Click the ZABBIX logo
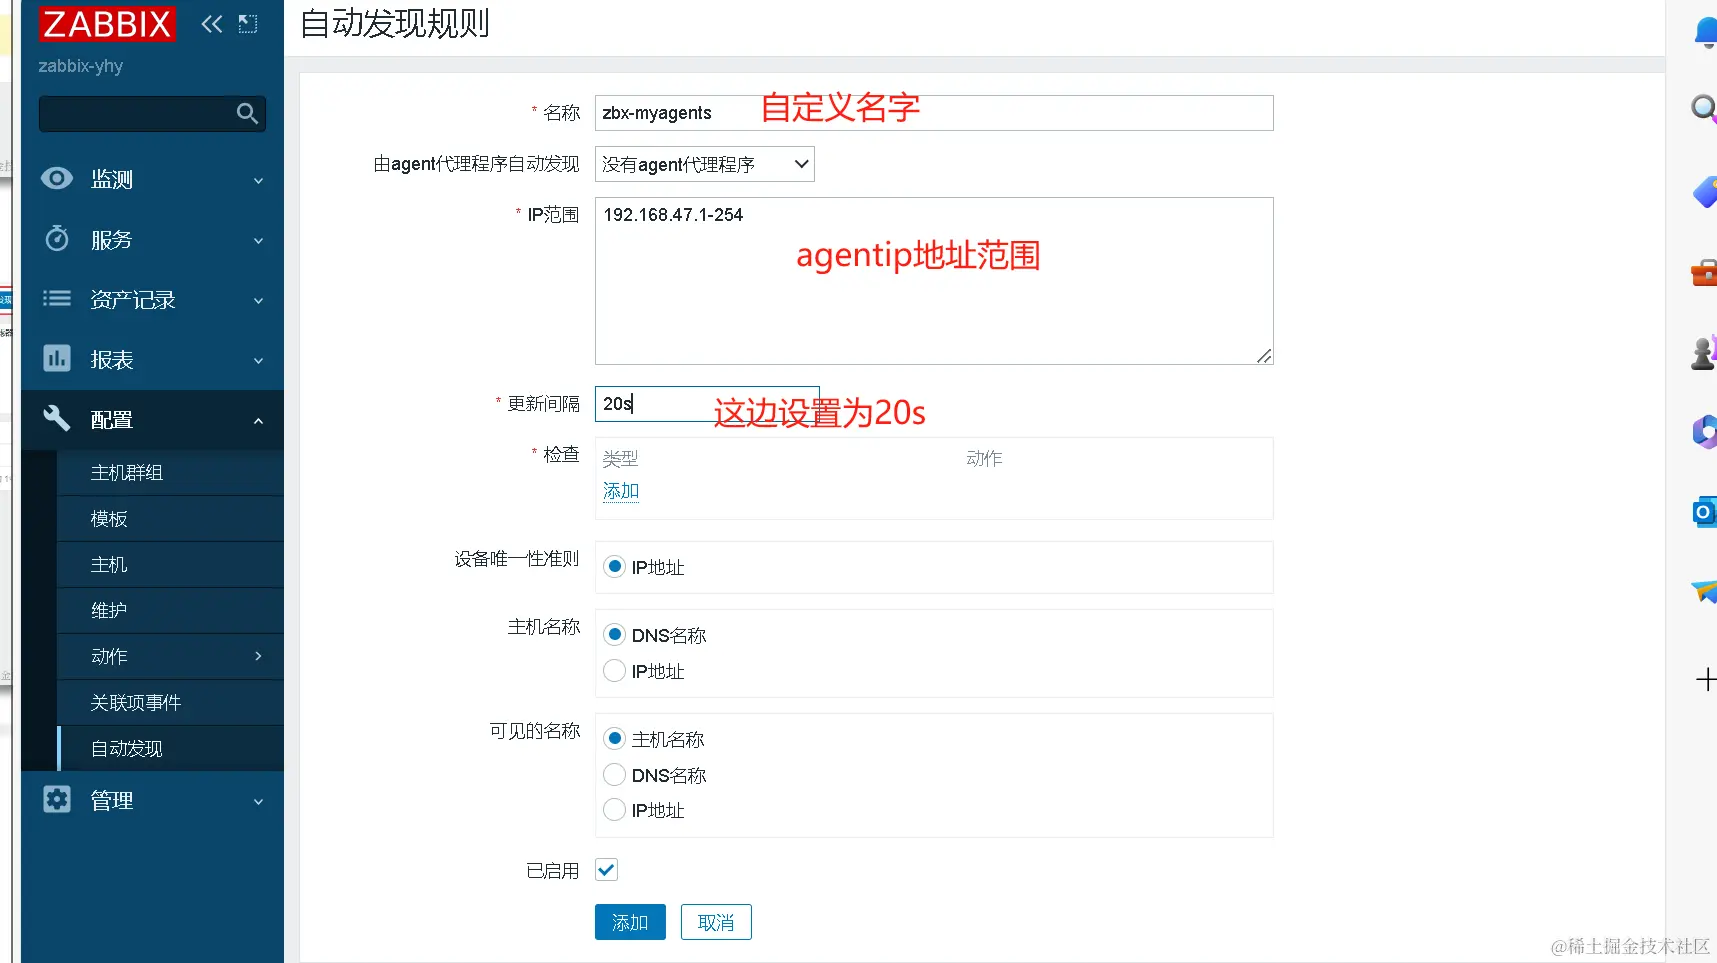Viewport: 1717px width, 963px height. [x=107, y=24]
